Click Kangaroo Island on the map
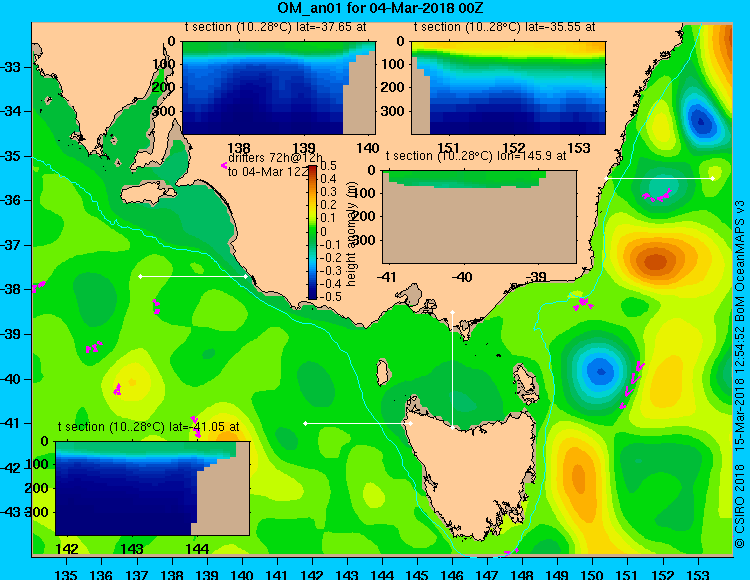This screenshot has width=750, height=580. (148, 194)
